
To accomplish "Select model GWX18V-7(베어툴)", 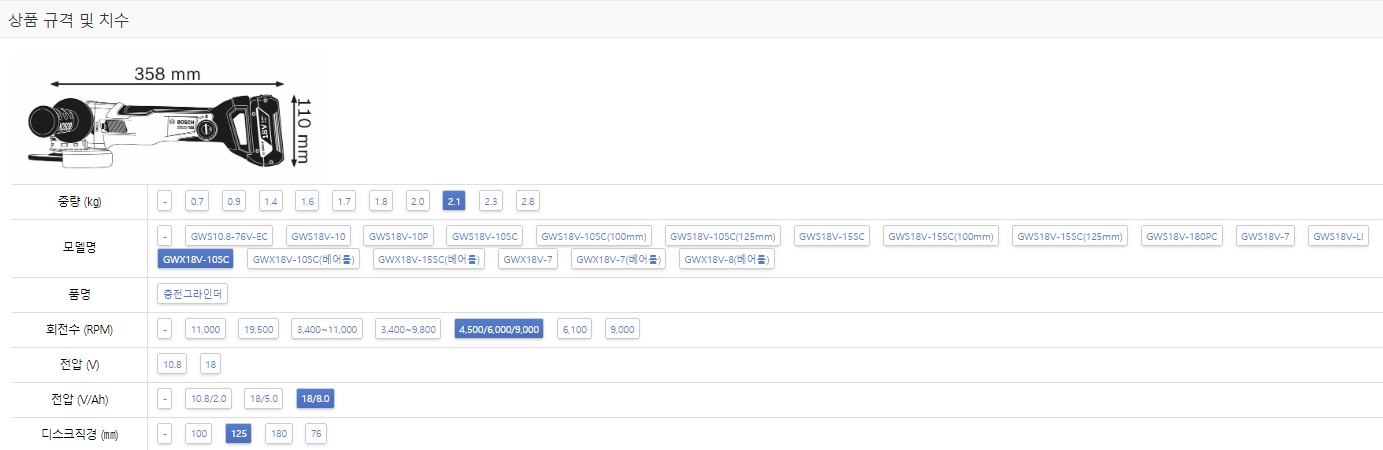I will click(619, 259).
